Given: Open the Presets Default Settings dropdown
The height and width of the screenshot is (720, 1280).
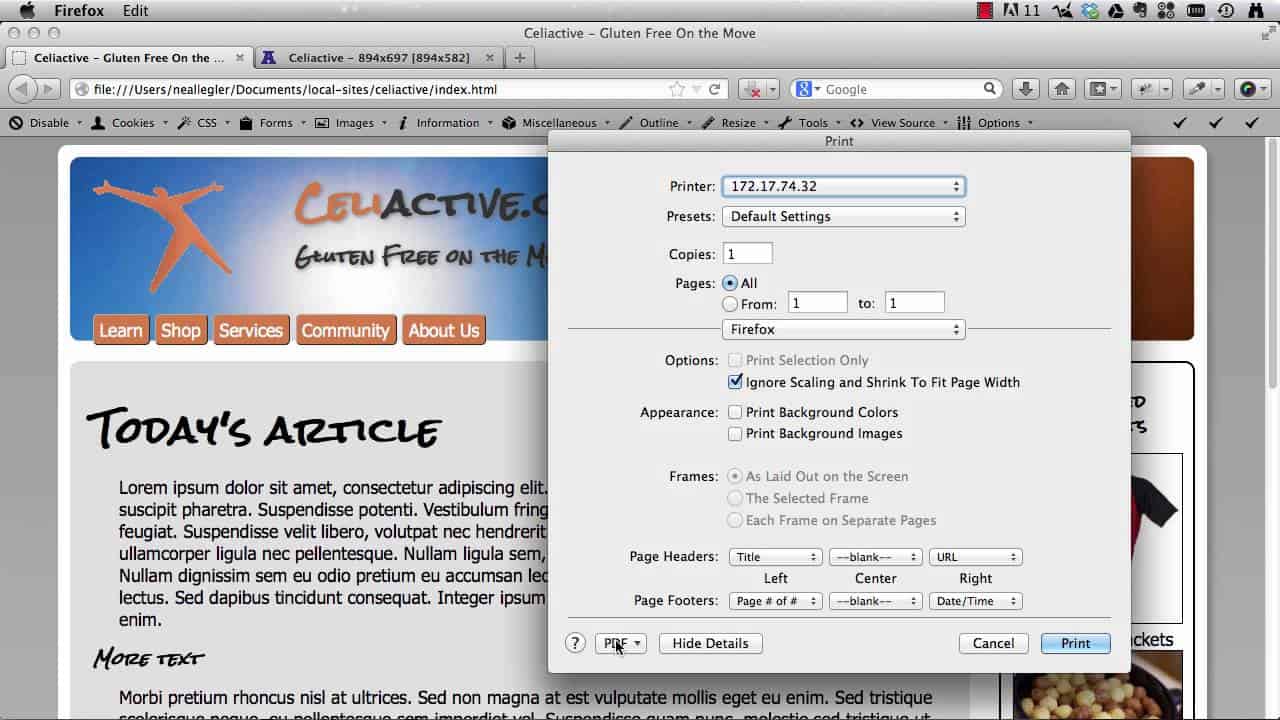Looking at the screenshot, I should (843, 216).
